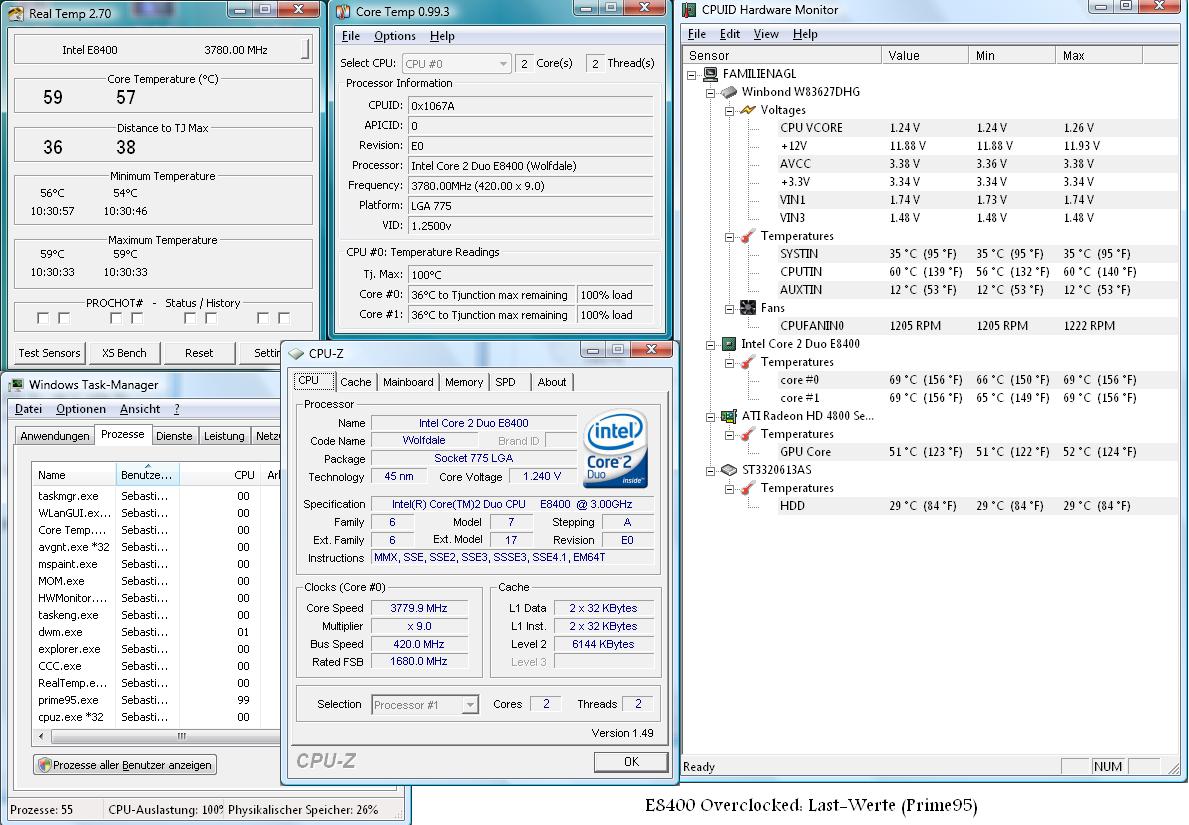Viewport: 1189px width, 825px height.
Task: Open the View menu in Hardware Monitor
Action: click(766, 34)
